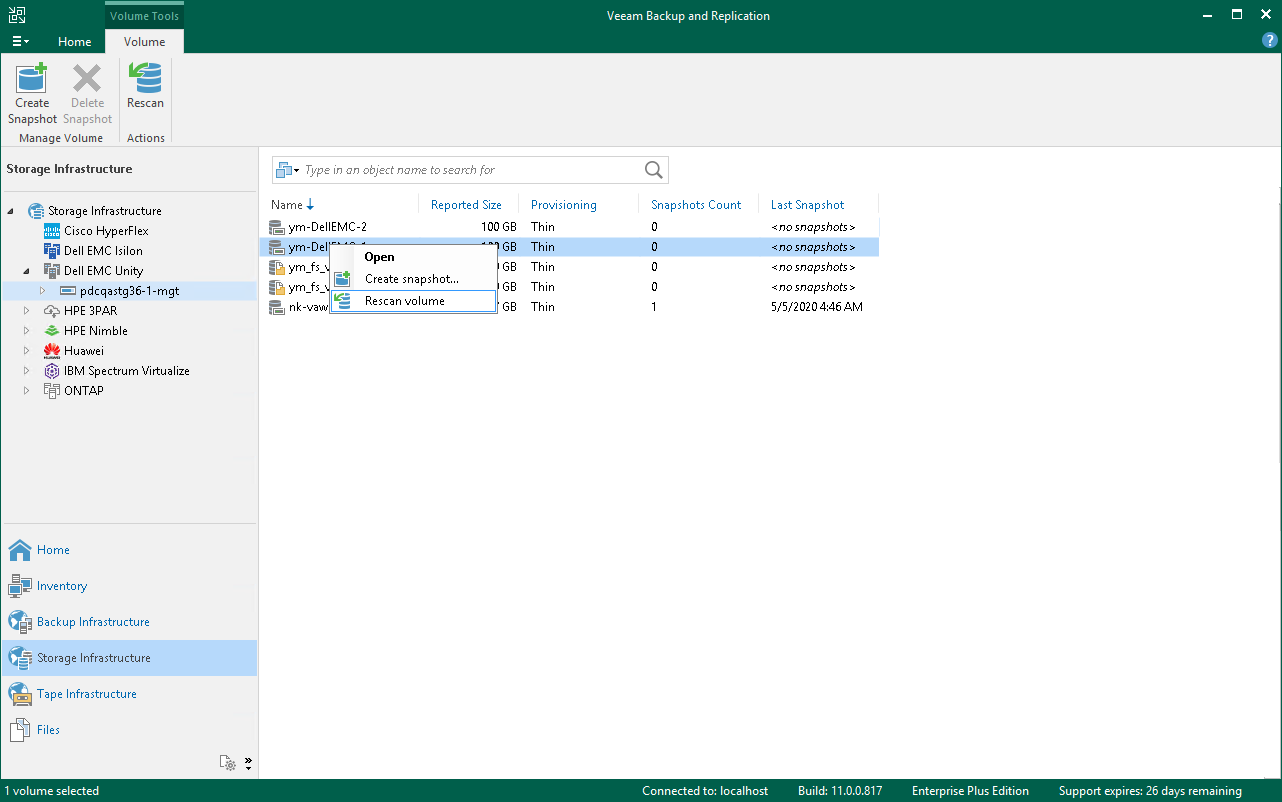Open the Inventory view icon
Viewport: 1282px width, 802px height.
point(20,586)
